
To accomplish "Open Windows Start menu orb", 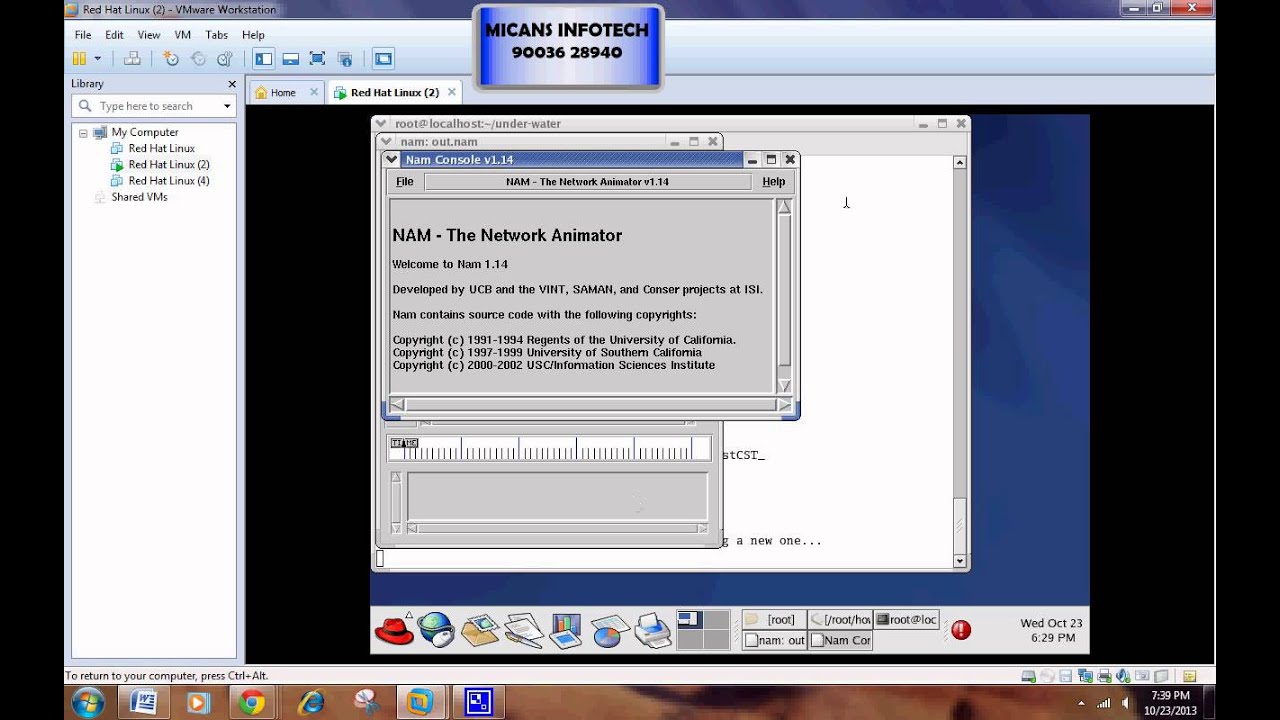I will pos(88,702).
